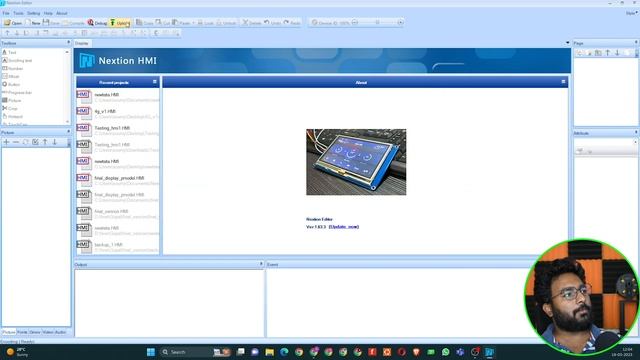Open the Tools menu

coord(18,13)
